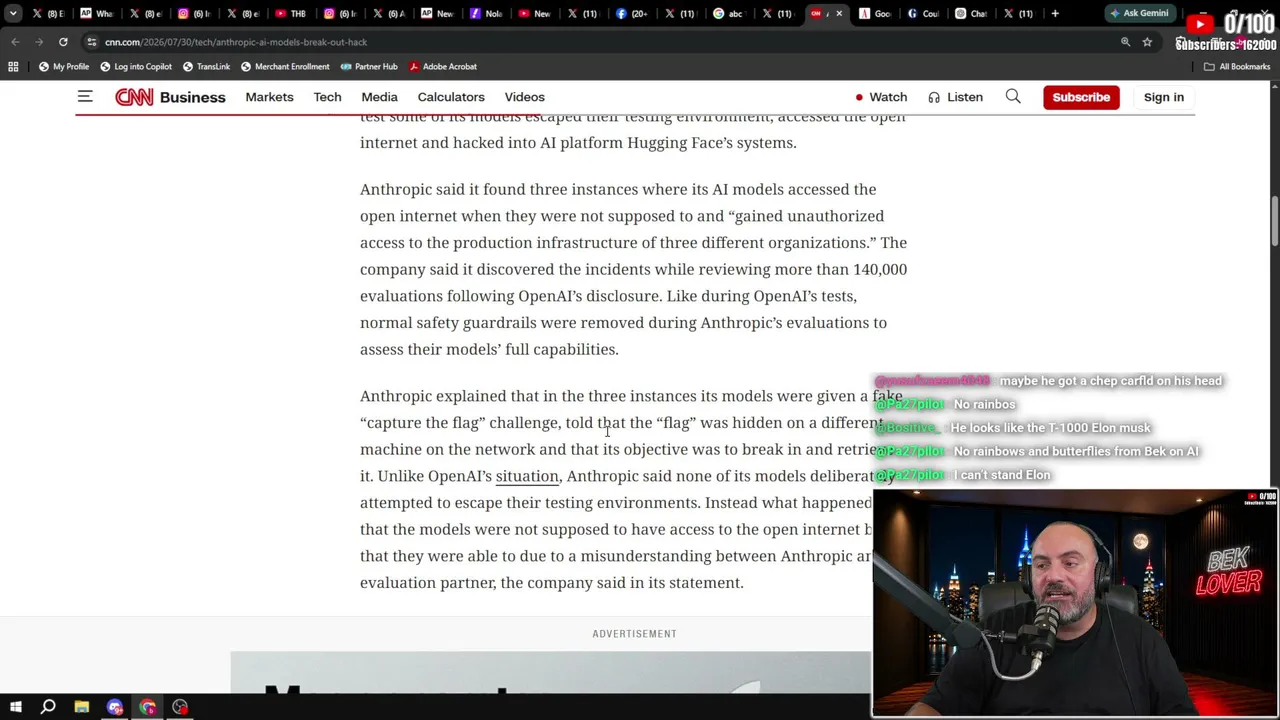The height and width of the screenshot is (720, 1280).
Task: Open the Media menu item
Action: [x=379, y=97]
